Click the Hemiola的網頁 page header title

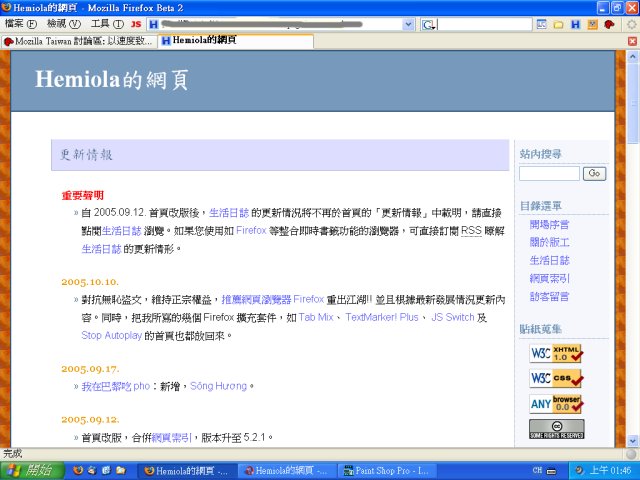pos(112,79)
